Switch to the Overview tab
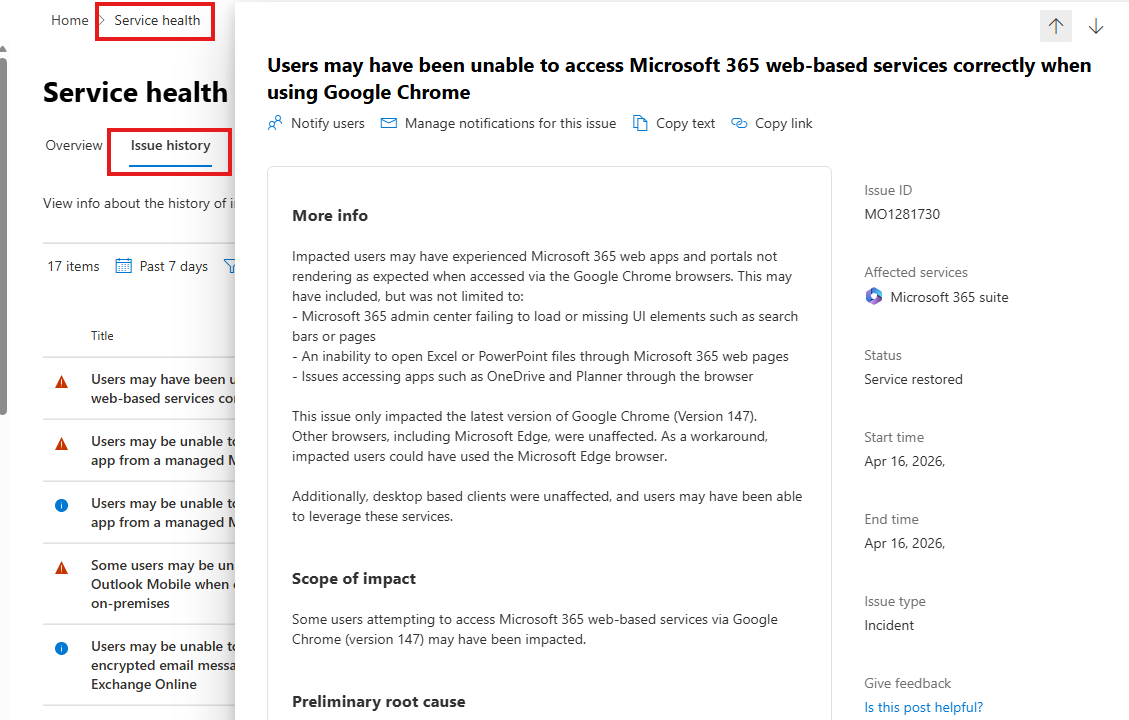This screenshot has width=1129, height=720. (x=73, y=145)
